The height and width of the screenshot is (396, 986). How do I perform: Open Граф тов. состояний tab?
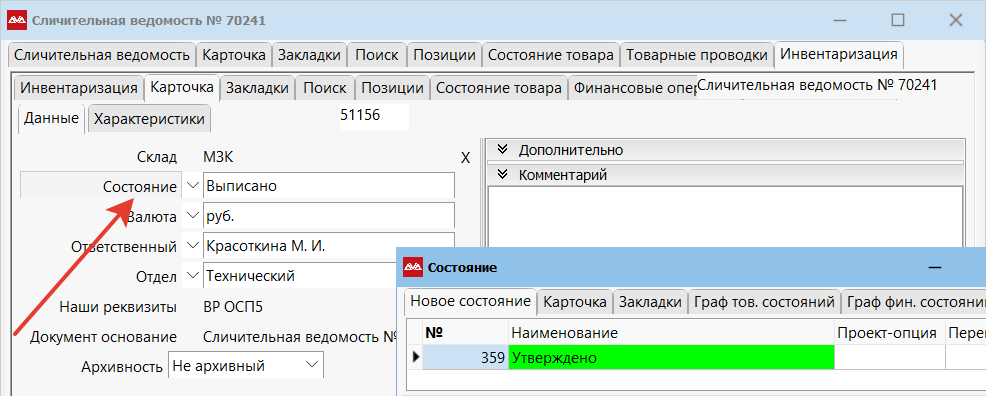click(x=764, y=302)
